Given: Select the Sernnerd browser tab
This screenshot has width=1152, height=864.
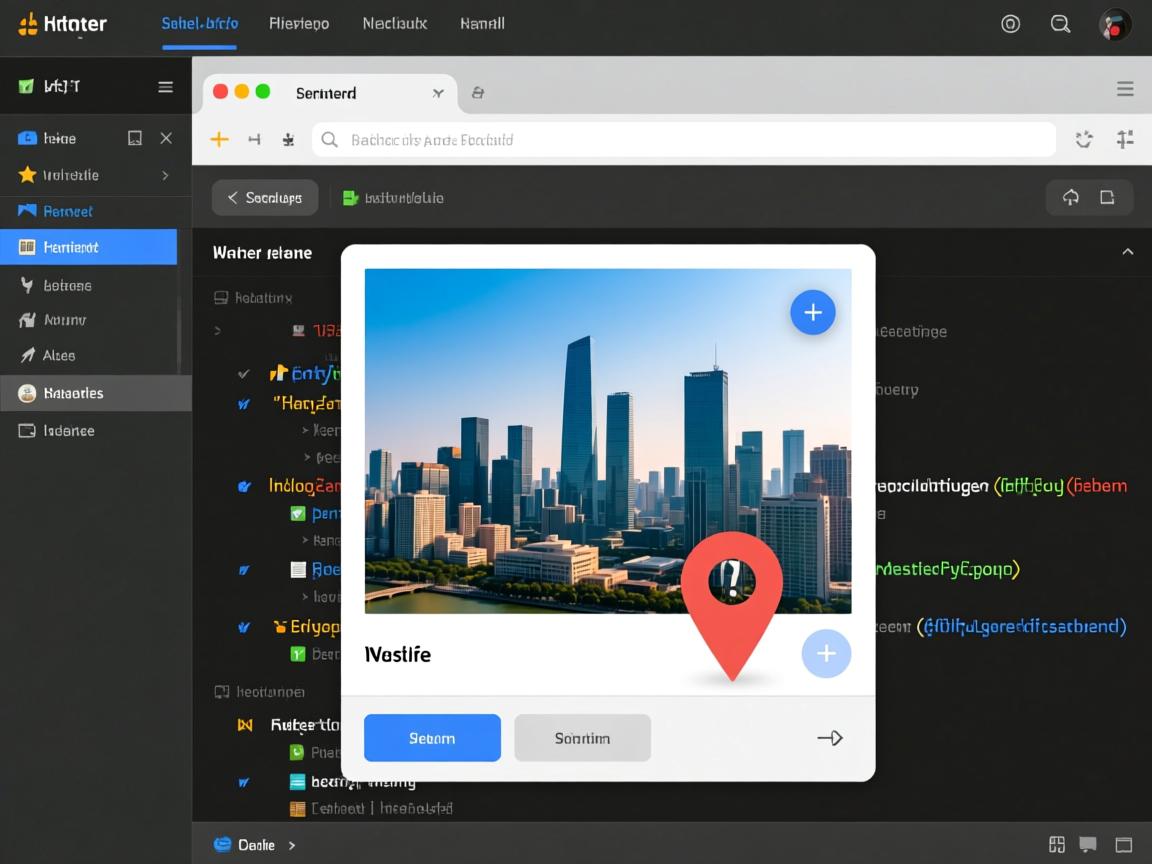Looking at the screenshot, I should [326, 93].
